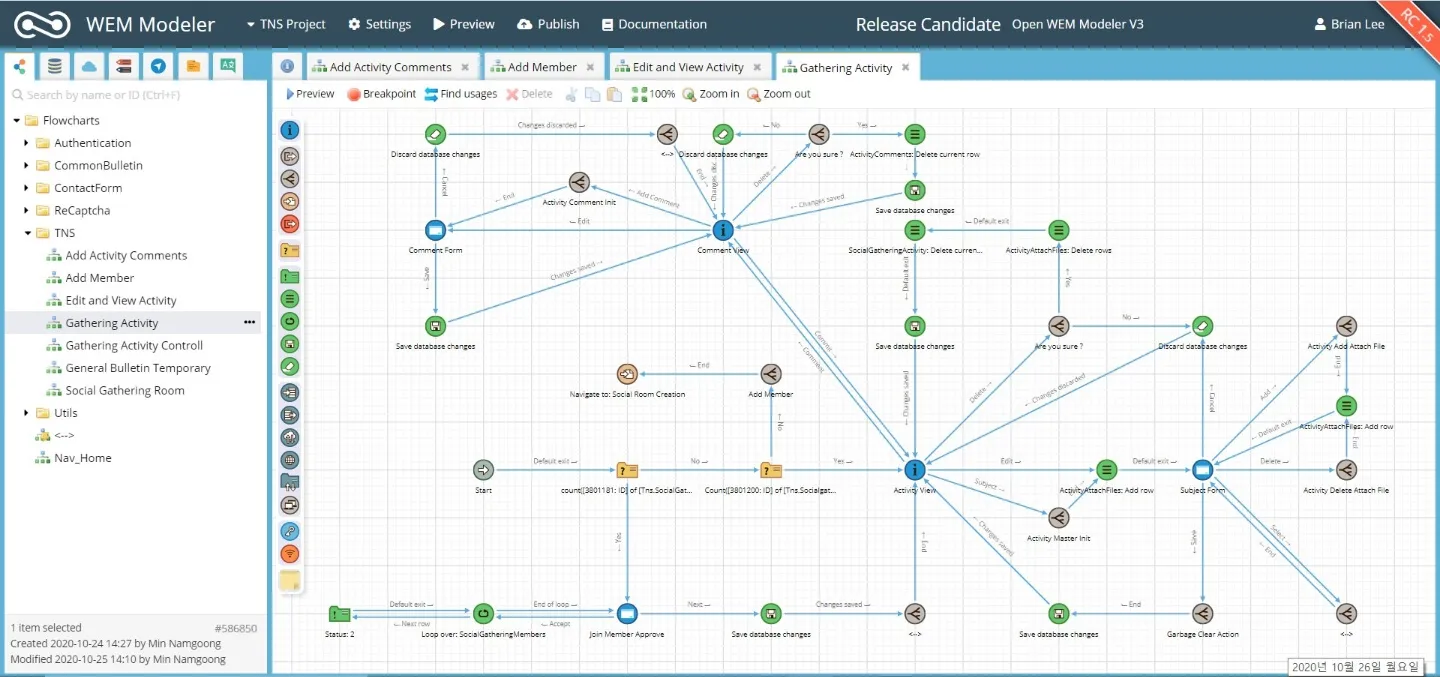Click the cloud icon tab in left panel
The image size is (1440, 677).
pyautogui.click(x=89, y=67)
